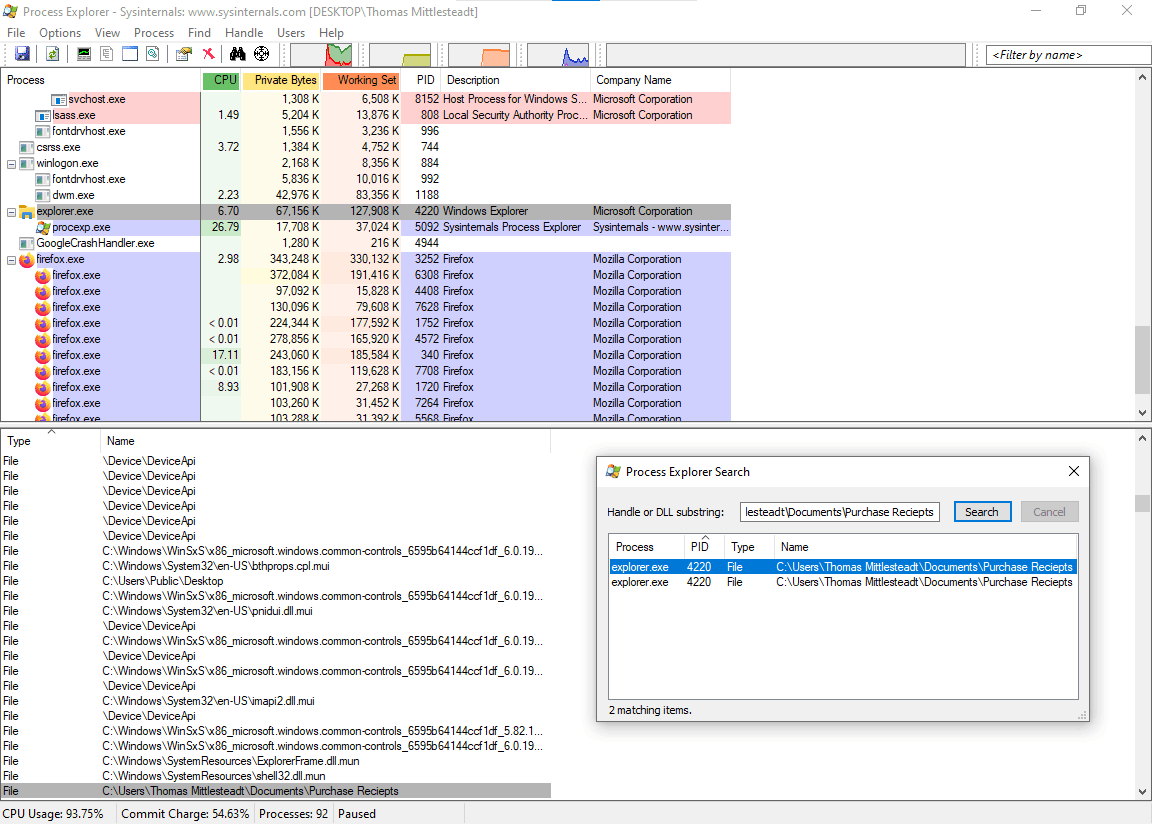This screenshot has height=824, width=1152.
Task: Collapse the winlogon.exe tree node
Action: (11, 164)
